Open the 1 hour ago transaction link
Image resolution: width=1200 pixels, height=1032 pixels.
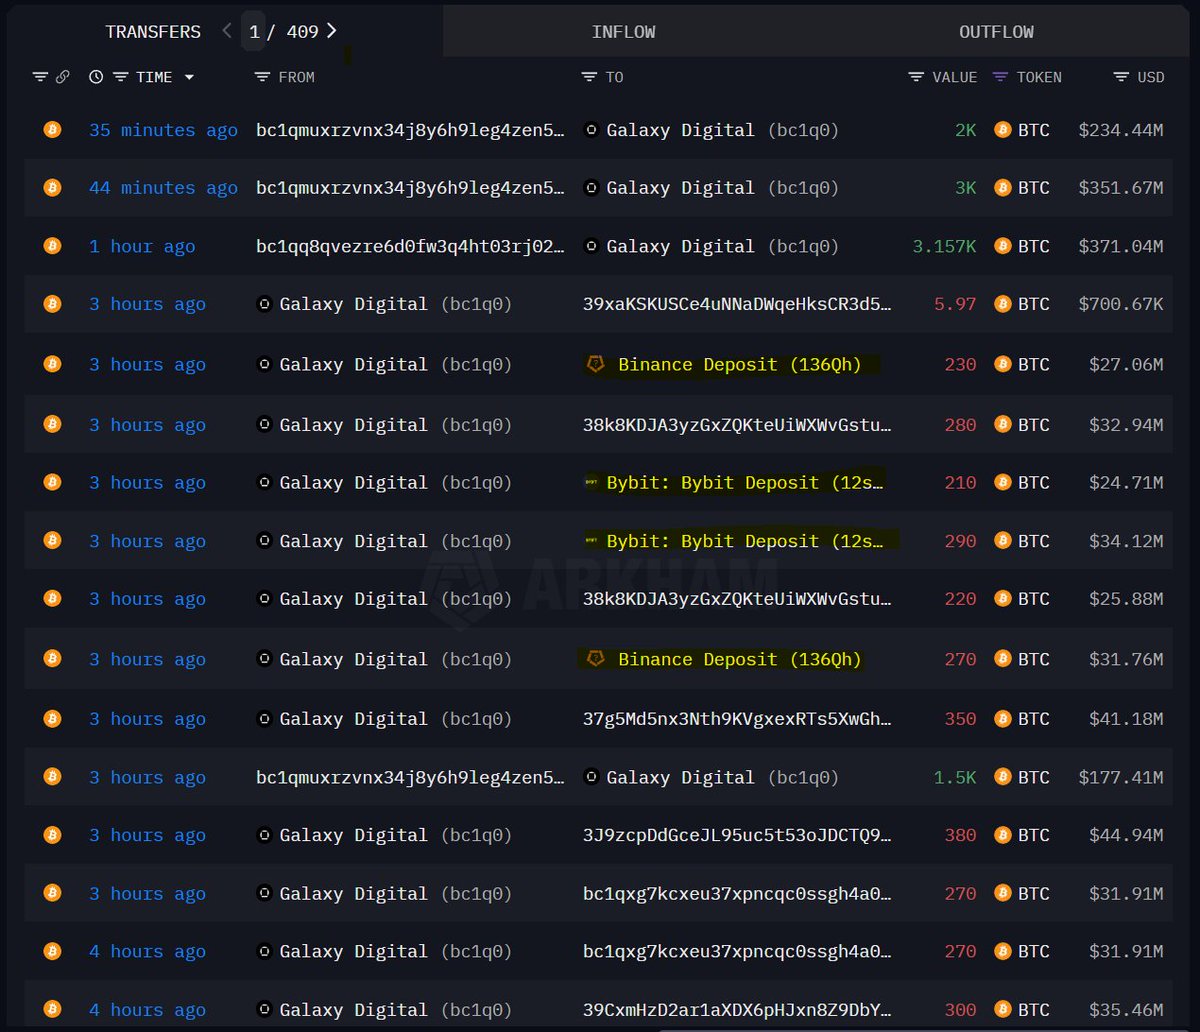tap(142, 246)
